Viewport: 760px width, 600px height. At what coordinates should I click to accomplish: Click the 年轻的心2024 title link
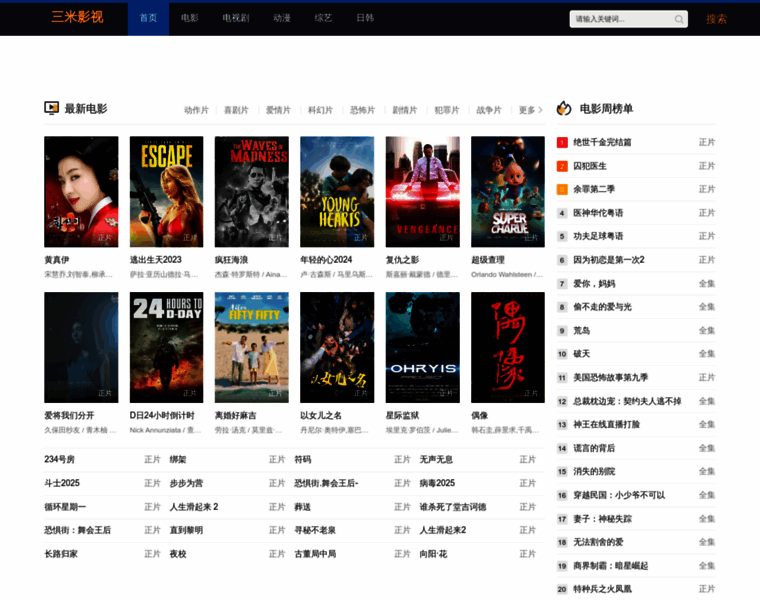(x=326, y=260)
